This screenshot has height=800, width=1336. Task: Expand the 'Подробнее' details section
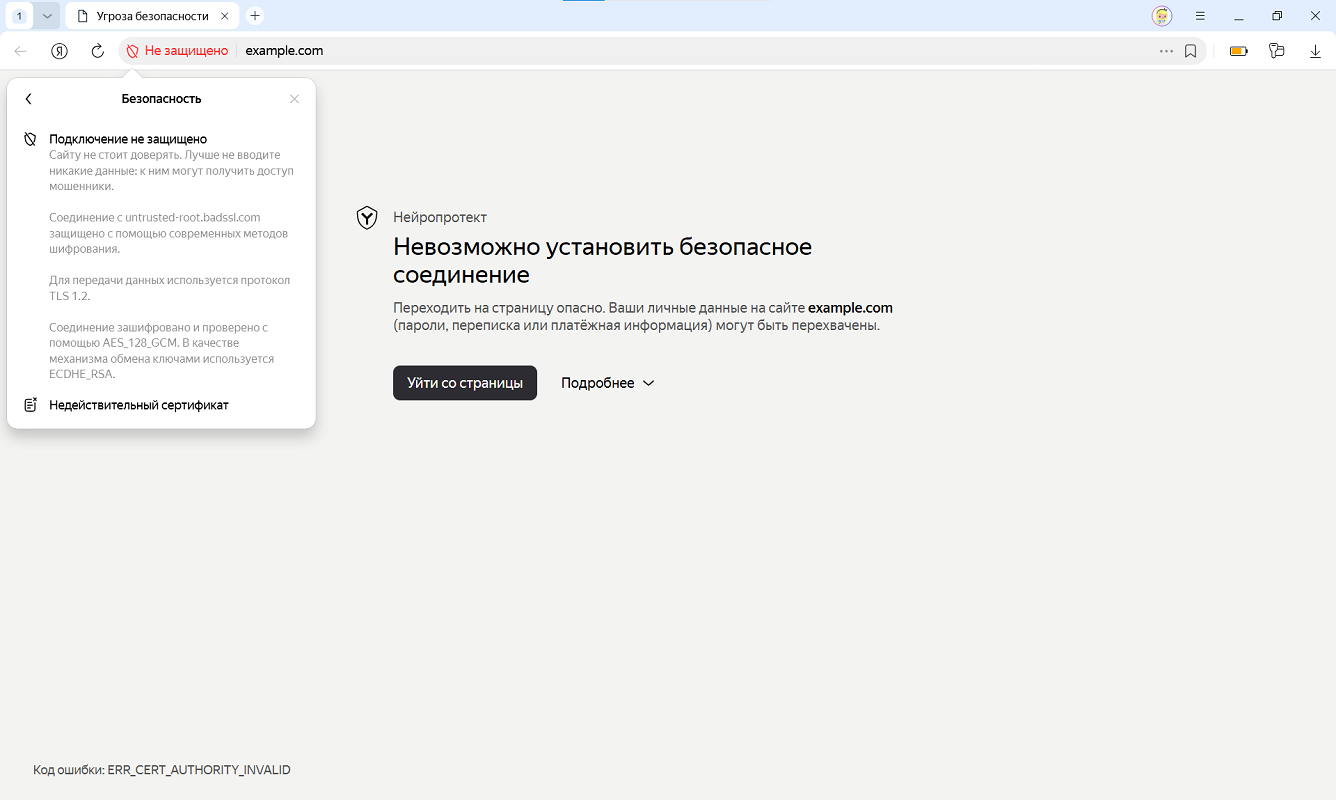(607, 383)
